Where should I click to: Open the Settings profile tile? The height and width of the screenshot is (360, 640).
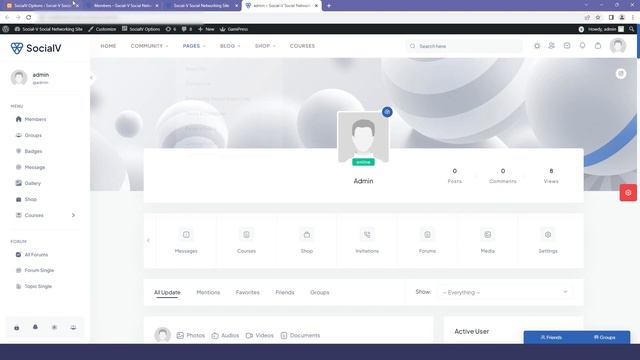click(548, 241)
